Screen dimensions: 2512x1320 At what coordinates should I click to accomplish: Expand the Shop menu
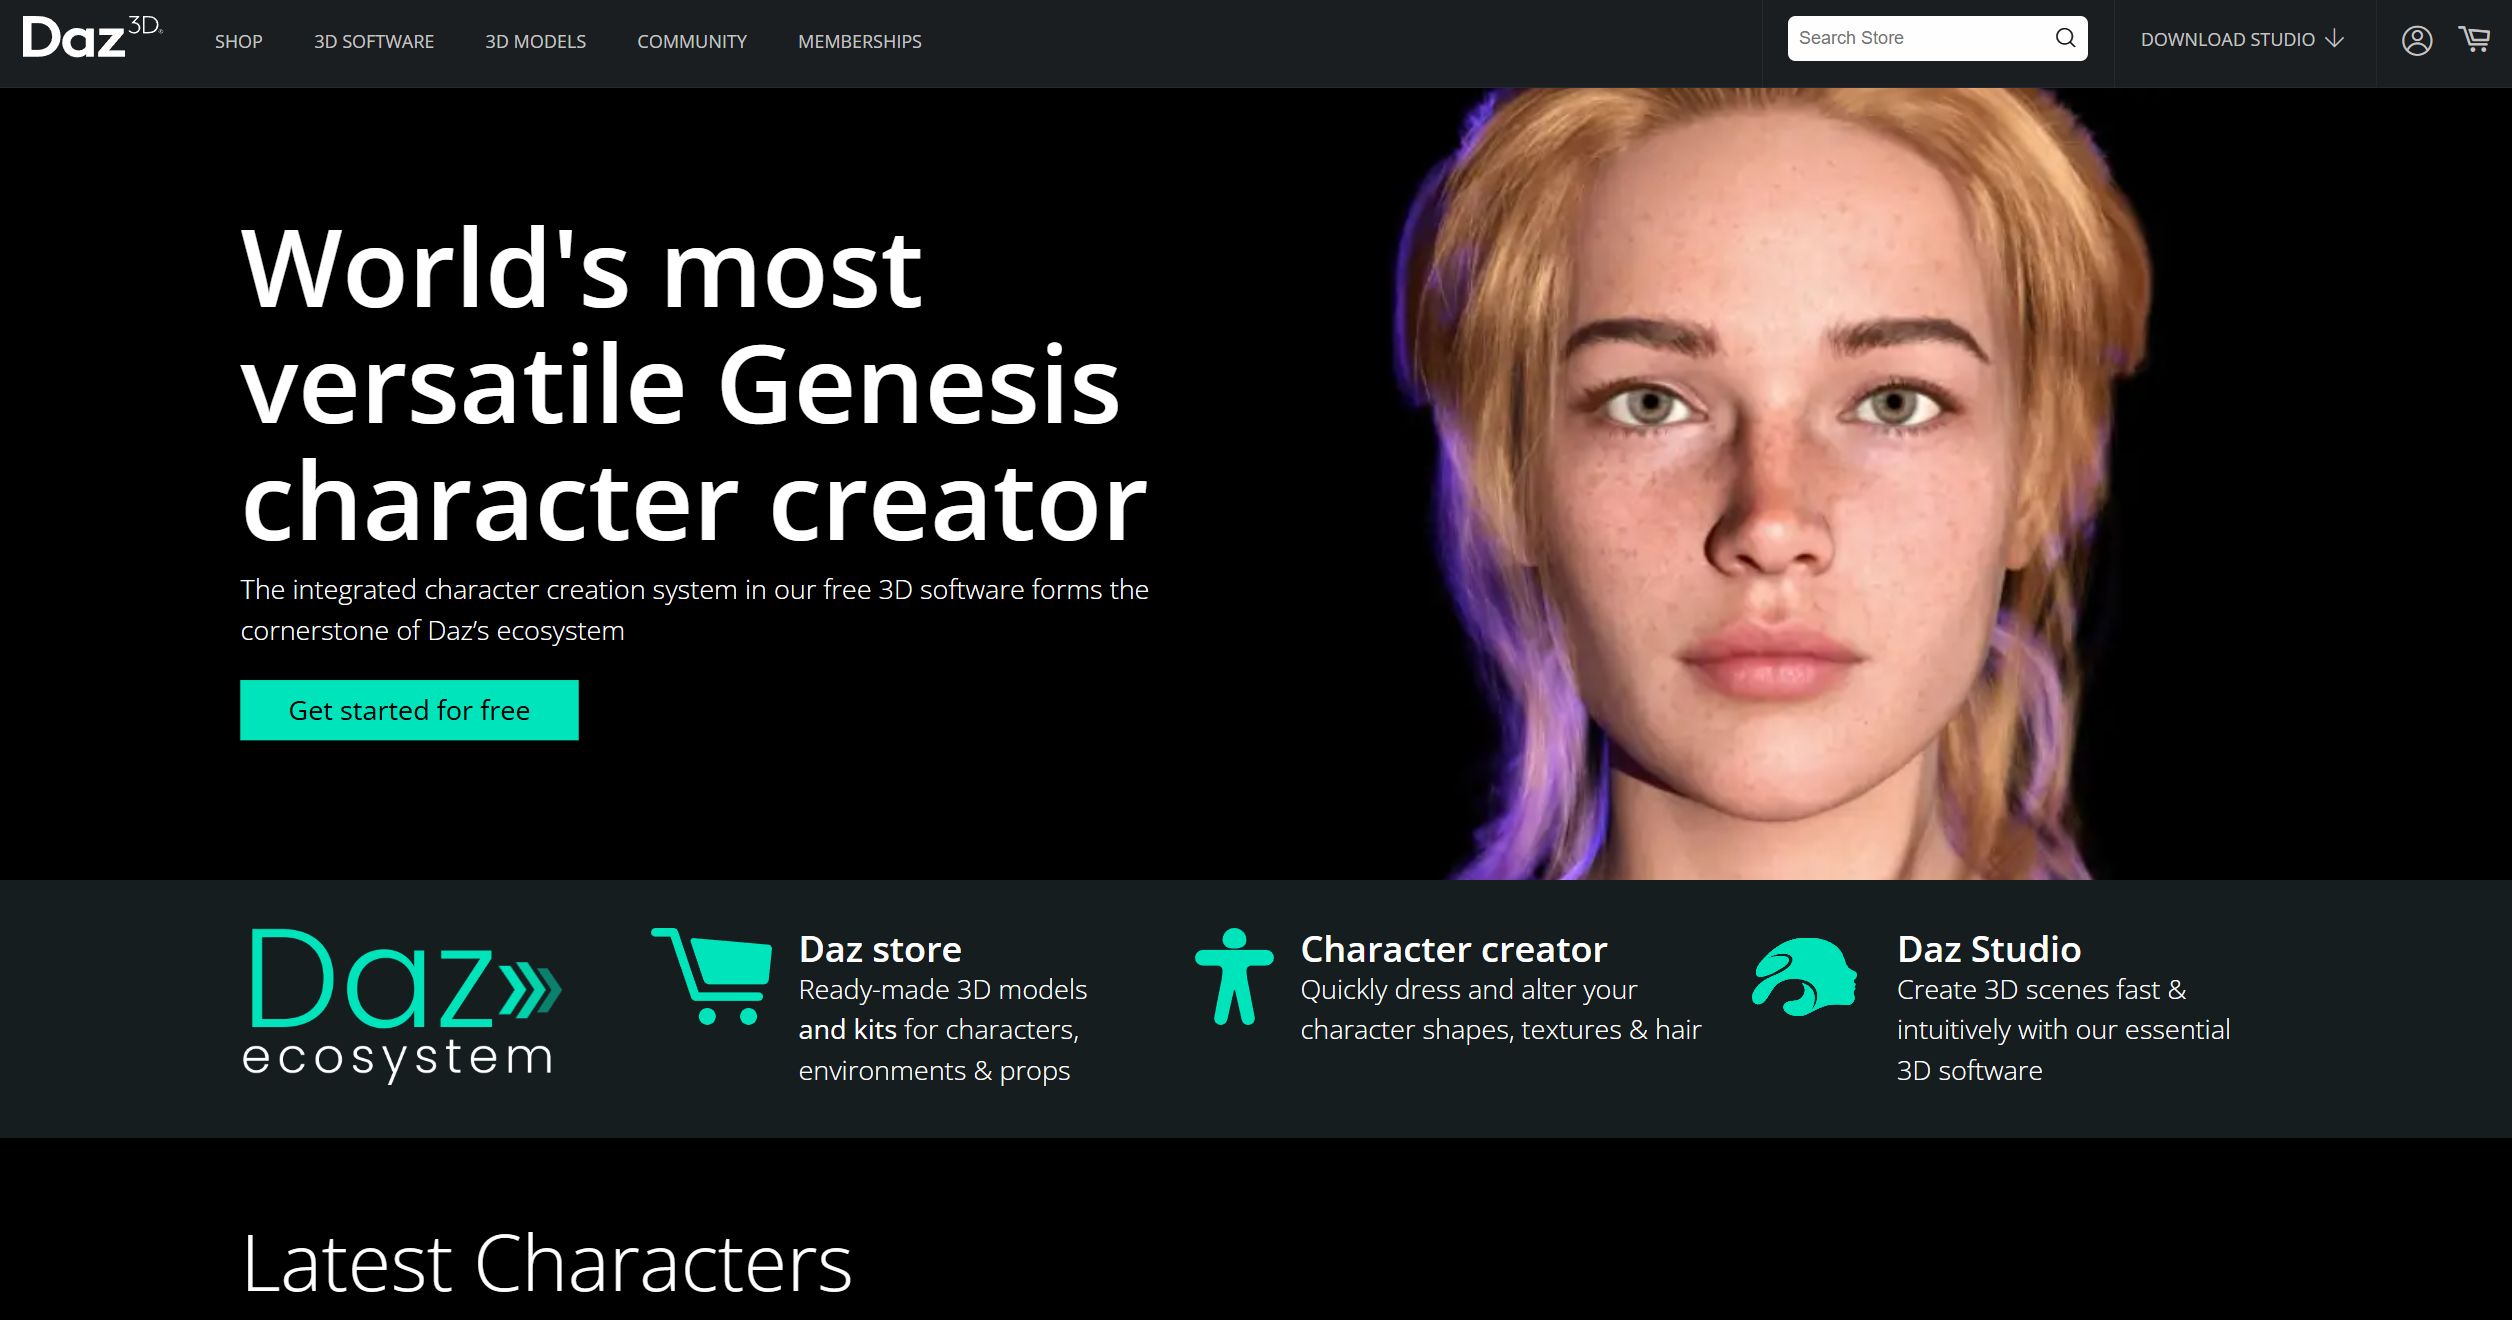point(238,41)
